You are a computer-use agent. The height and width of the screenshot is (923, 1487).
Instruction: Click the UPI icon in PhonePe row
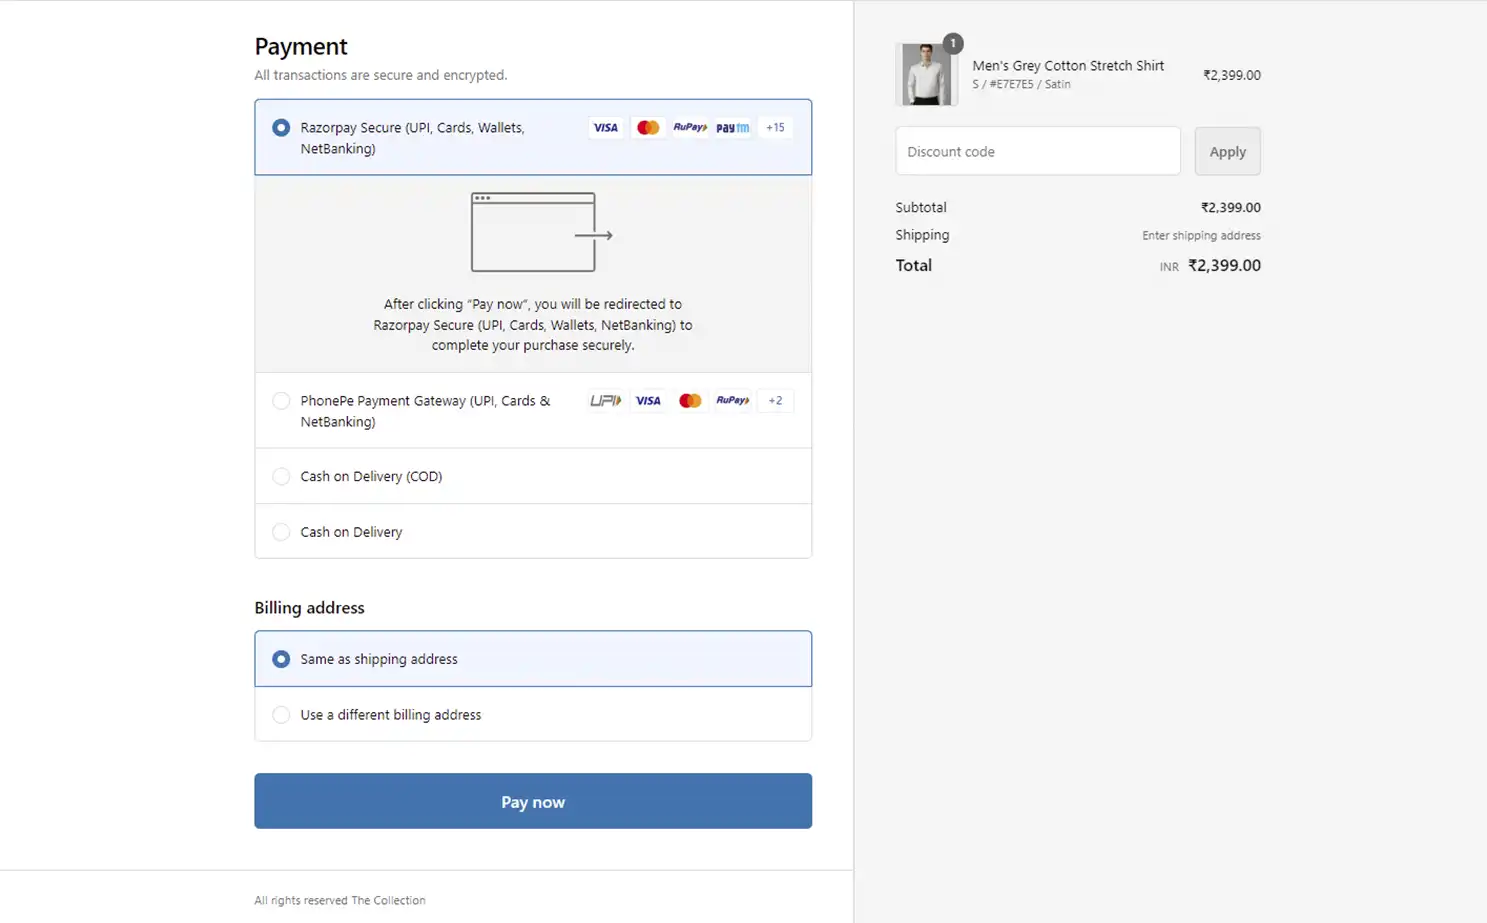pyautogui.click(x=606, y=400)
